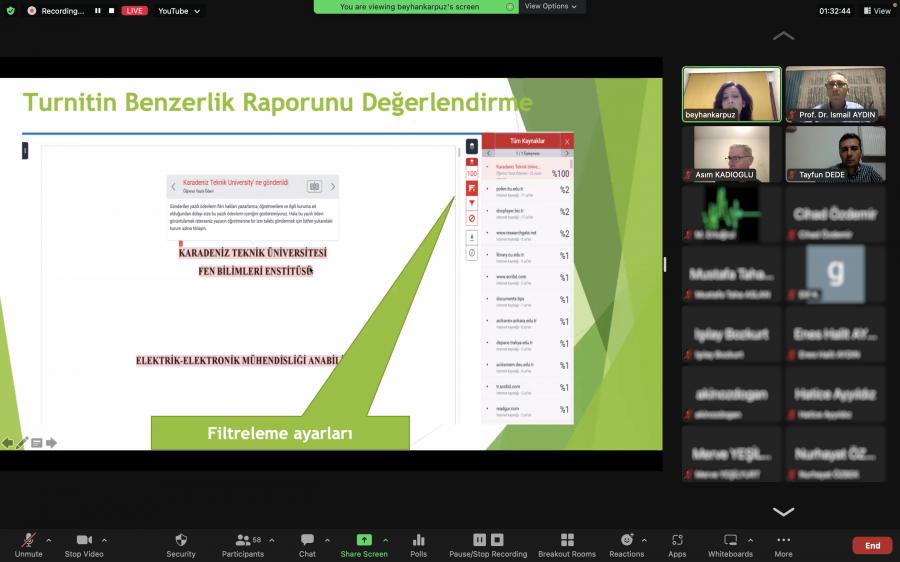900x562 pixels.
Task: Click the Tüm Kaynaklar panel header
Action: coord(527,141)
